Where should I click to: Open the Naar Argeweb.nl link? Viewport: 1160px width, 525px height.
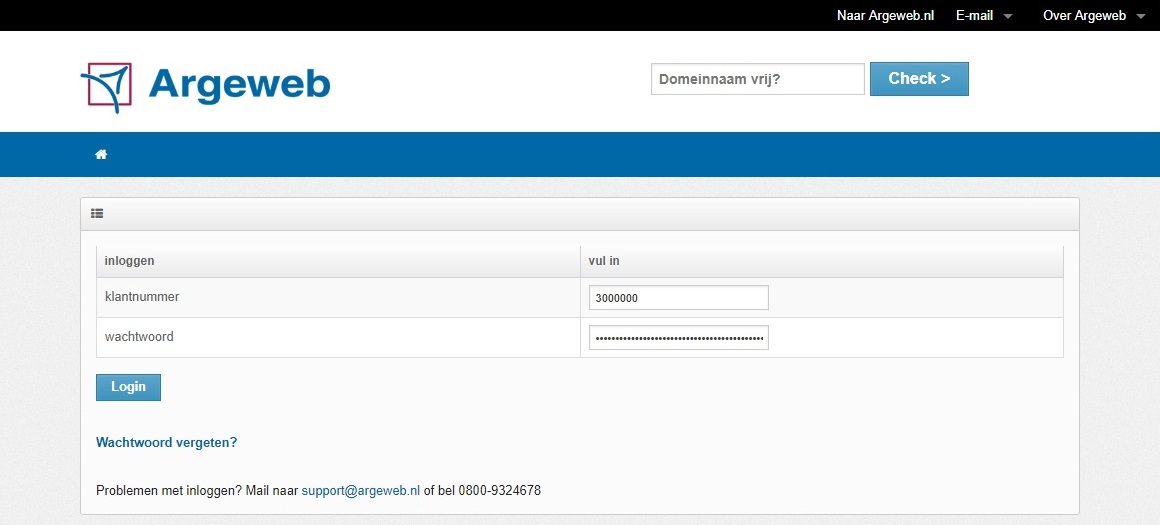[x=886, y=16]
